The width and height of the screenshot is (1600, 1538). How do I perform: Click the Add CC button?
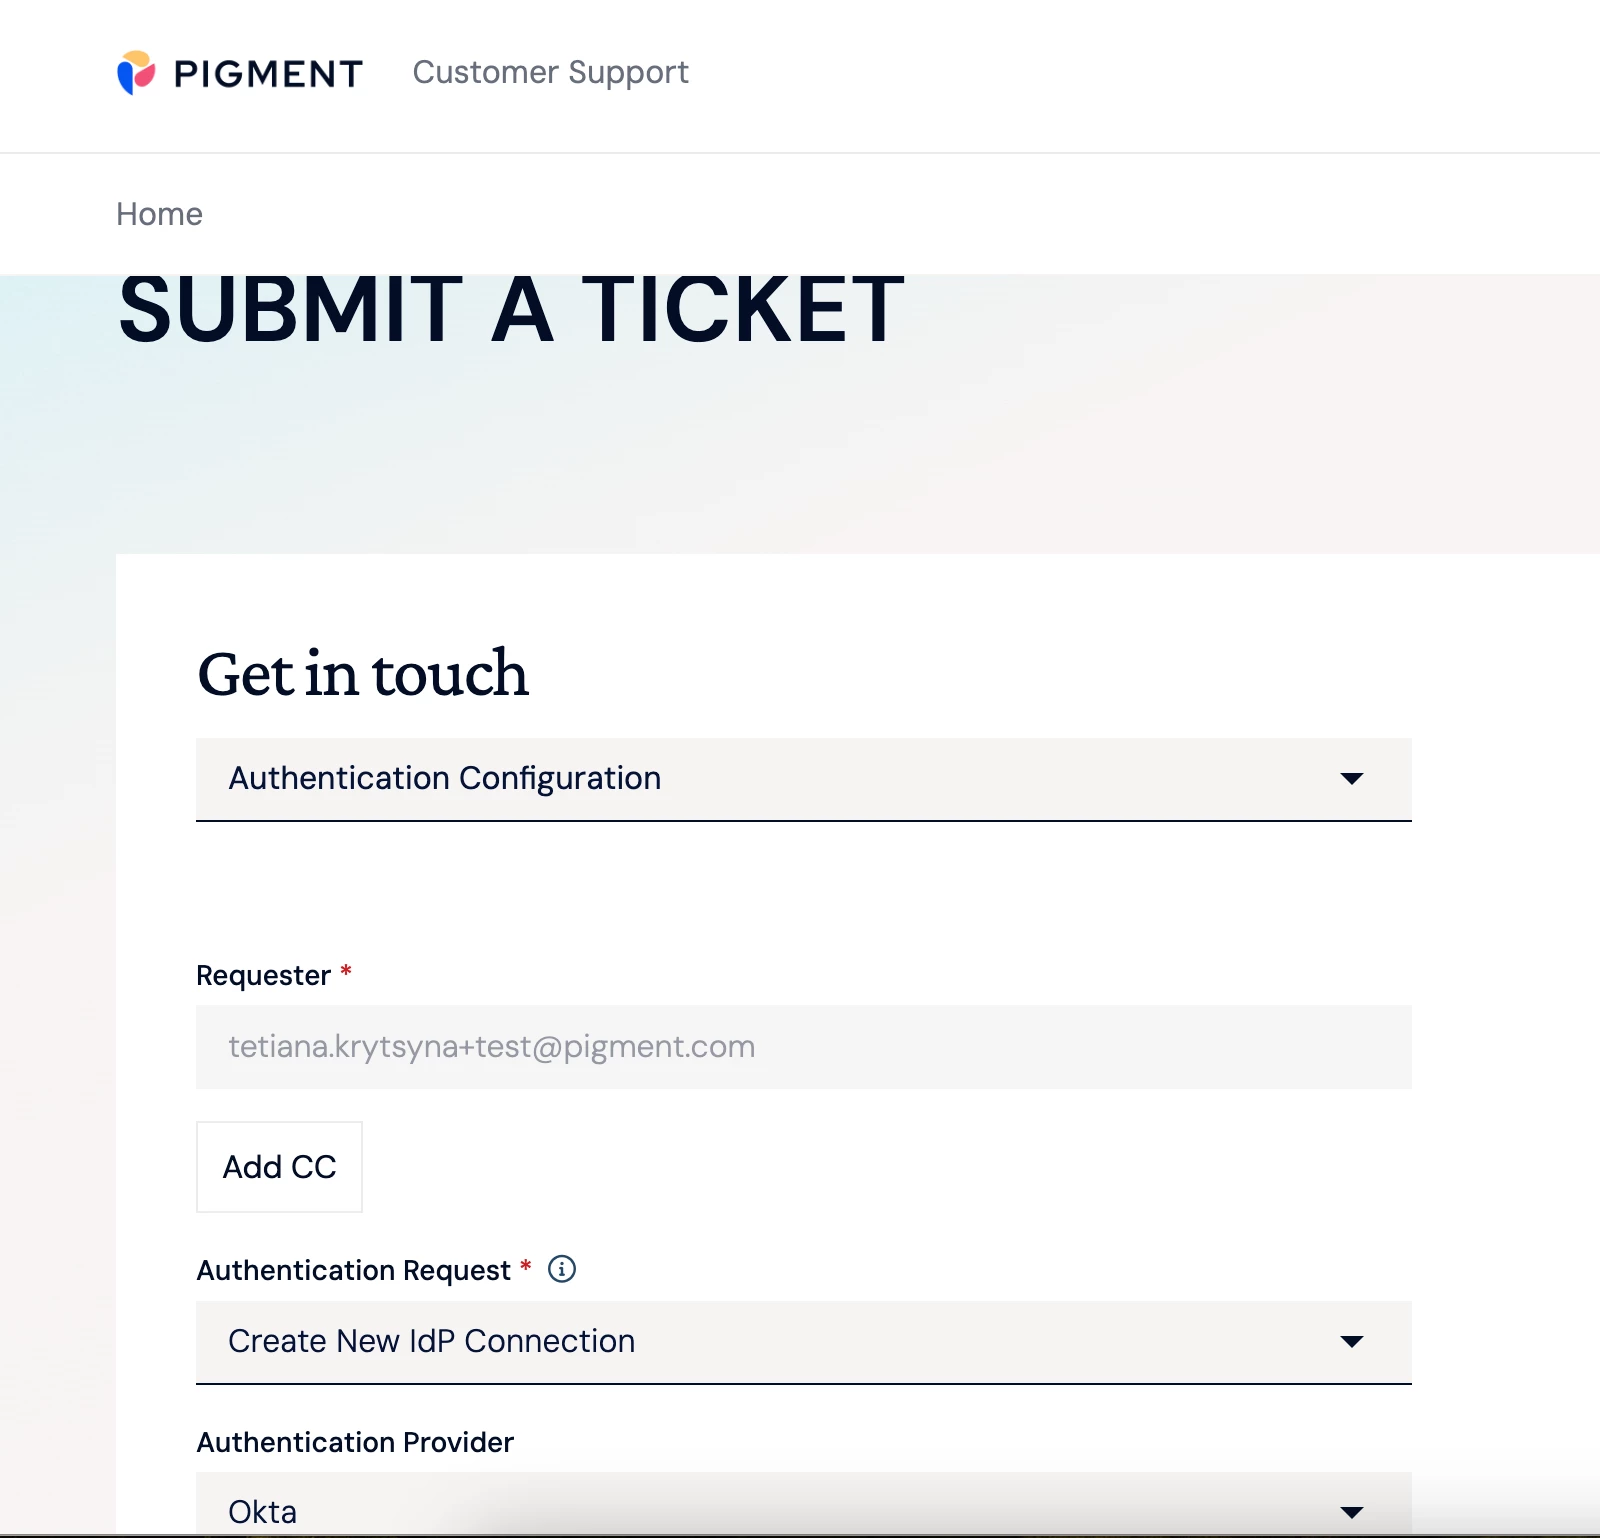click(279, 1167)
